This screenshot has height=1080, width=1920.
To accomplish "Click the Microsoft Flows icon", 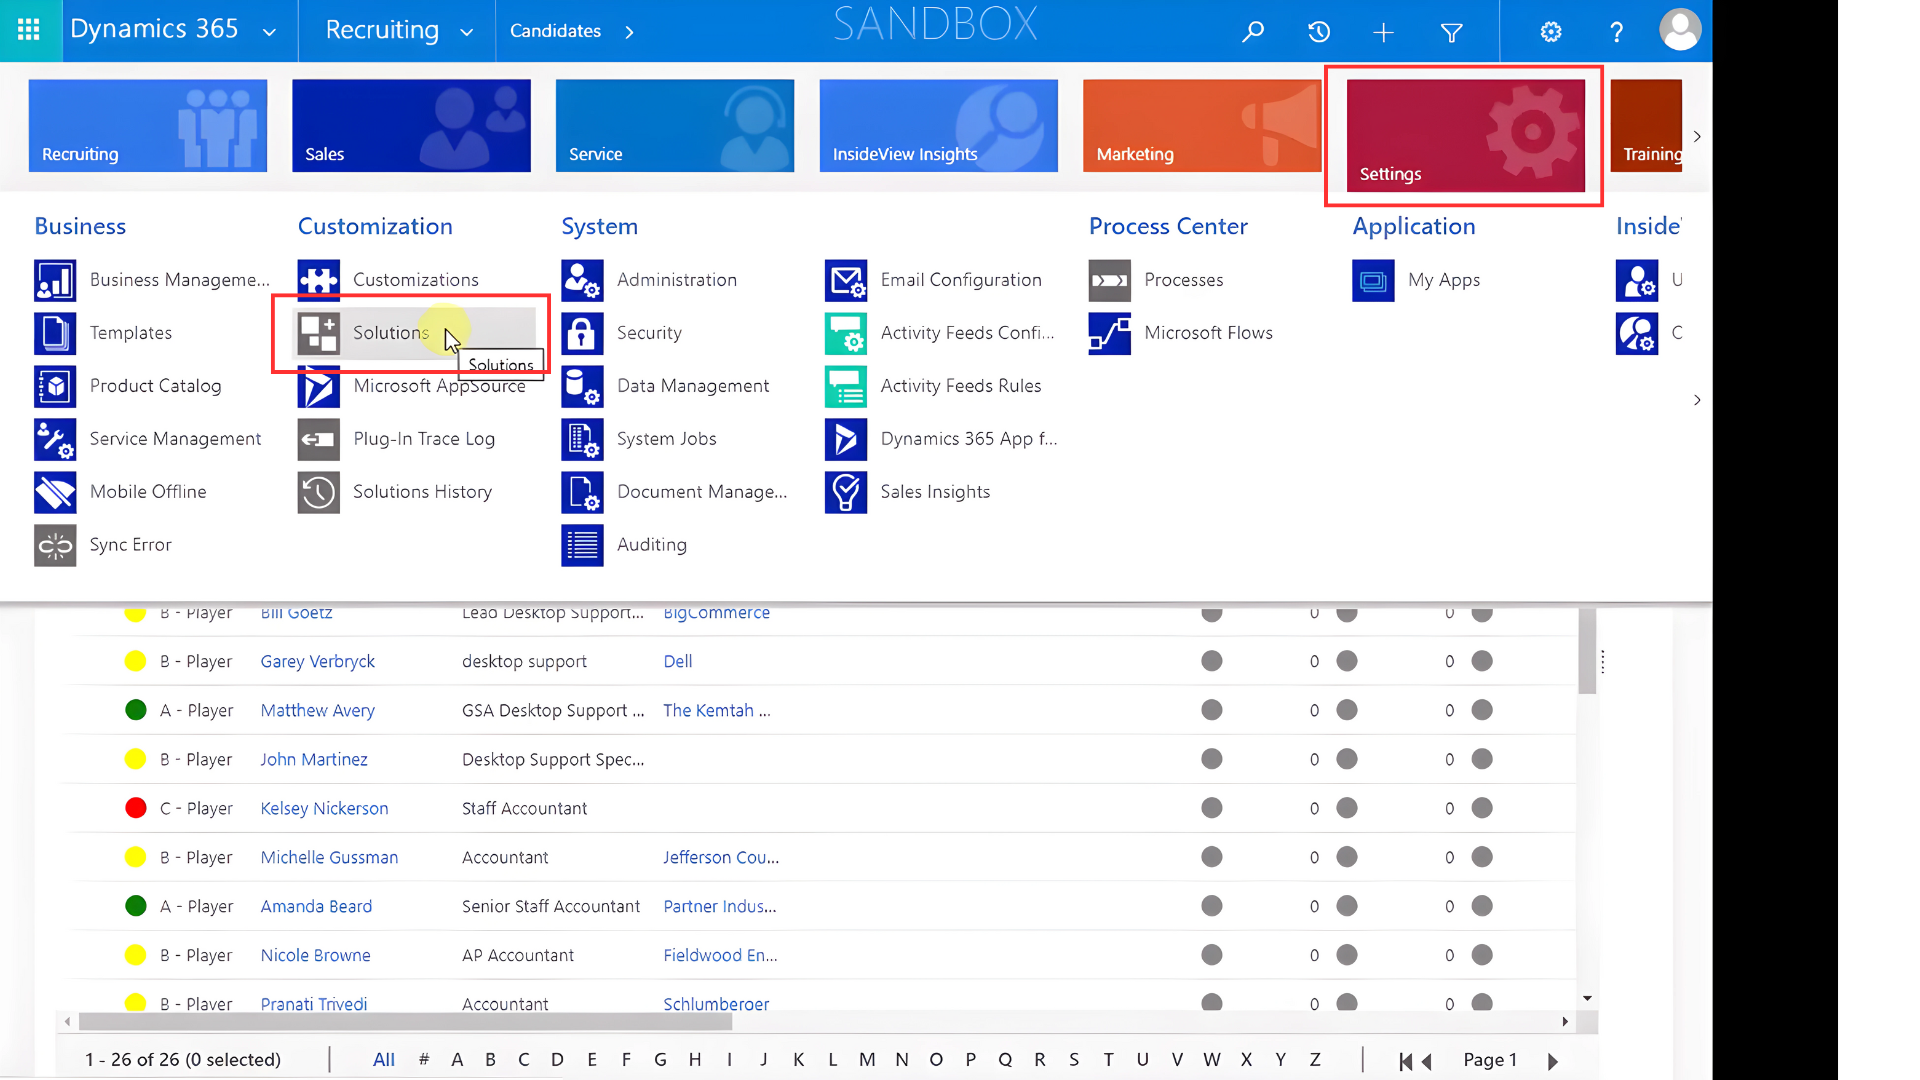I will pos(1110,333).
